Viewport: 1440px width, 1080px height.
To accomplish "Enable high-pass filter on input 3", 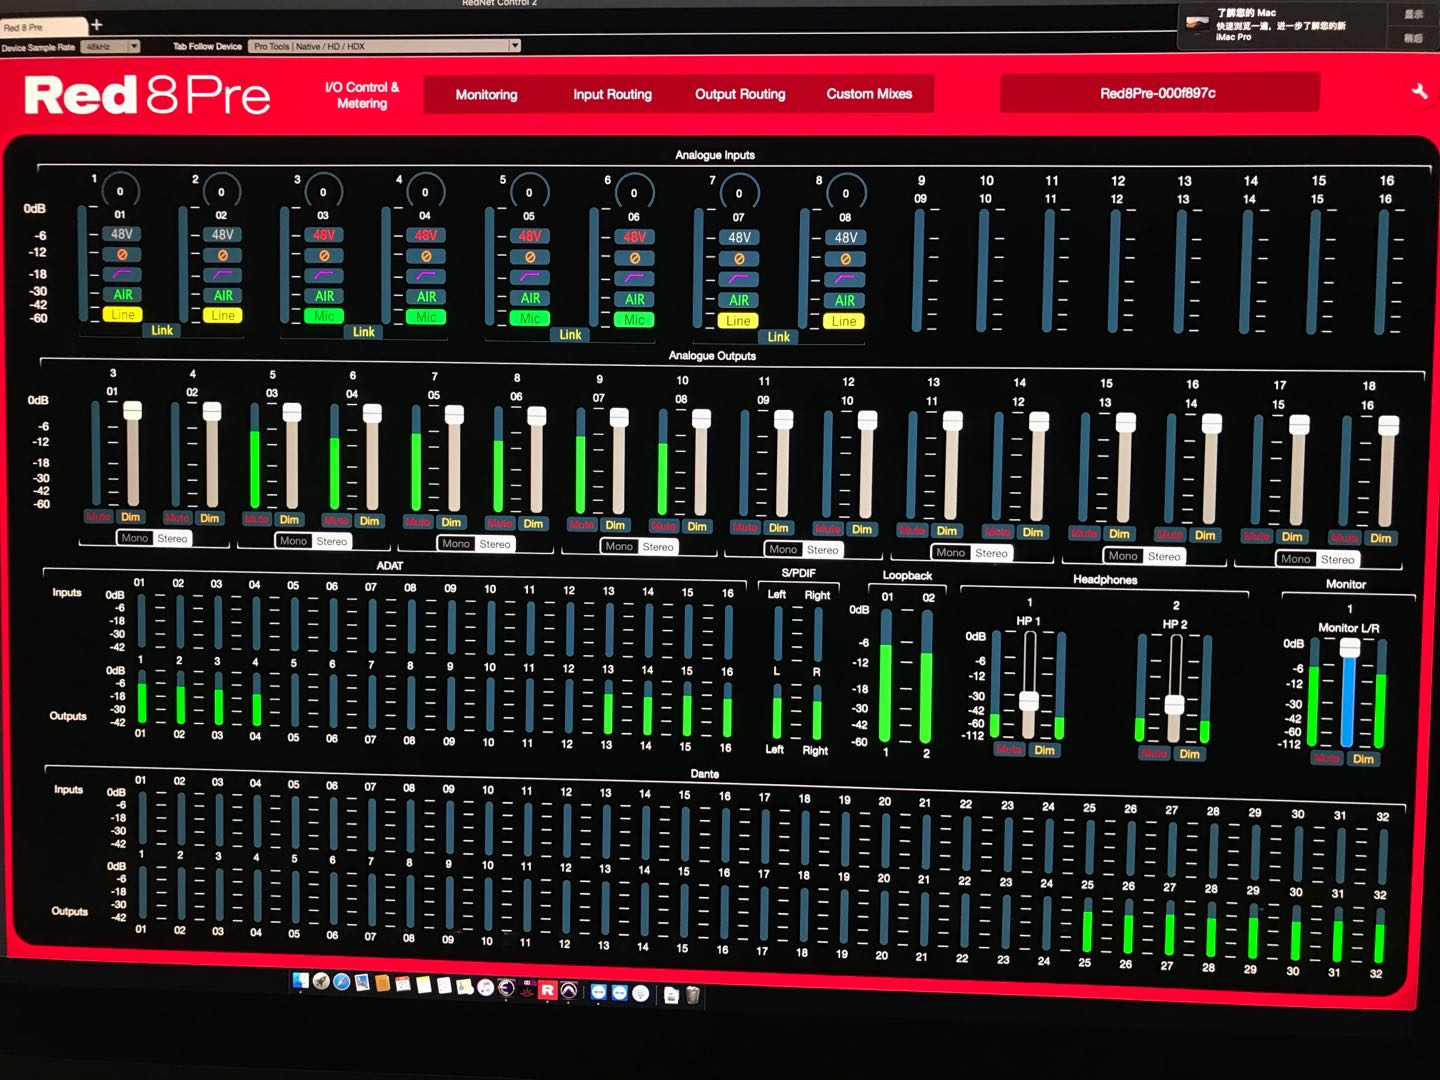I will pyautogui.click(x=324, y=276).
